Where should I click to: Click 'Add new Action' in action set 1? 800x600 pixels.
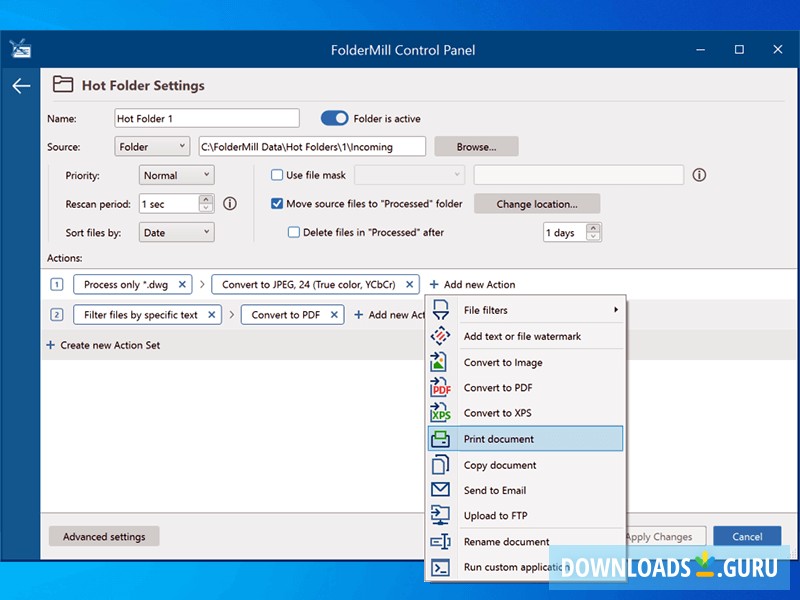[472, 284]
